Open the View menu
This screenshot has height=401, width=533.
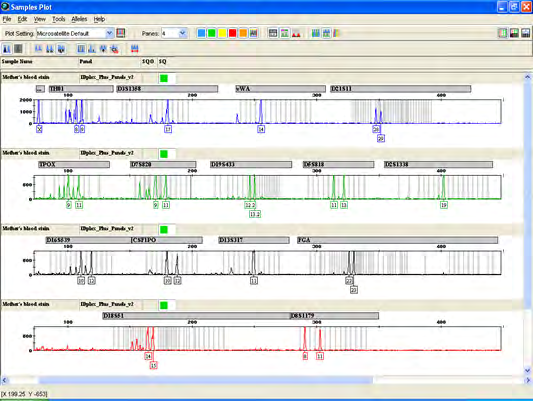pyautogui.click(x=39, y=19)
